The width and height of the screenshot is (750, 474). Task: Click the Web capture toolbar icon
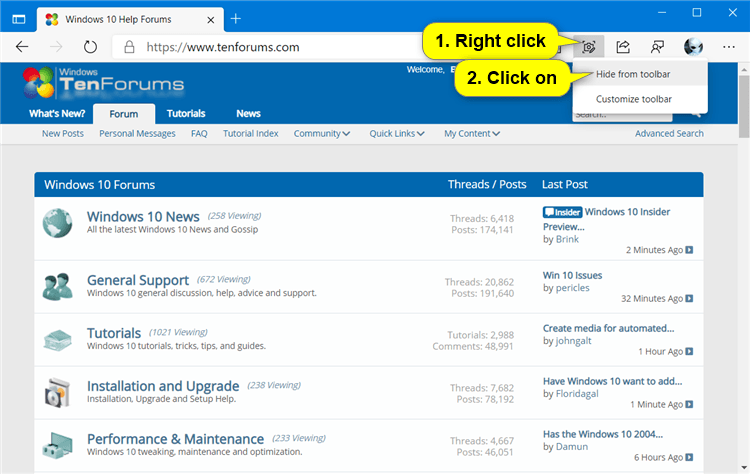pyautogui.click(x=588, y=47)
